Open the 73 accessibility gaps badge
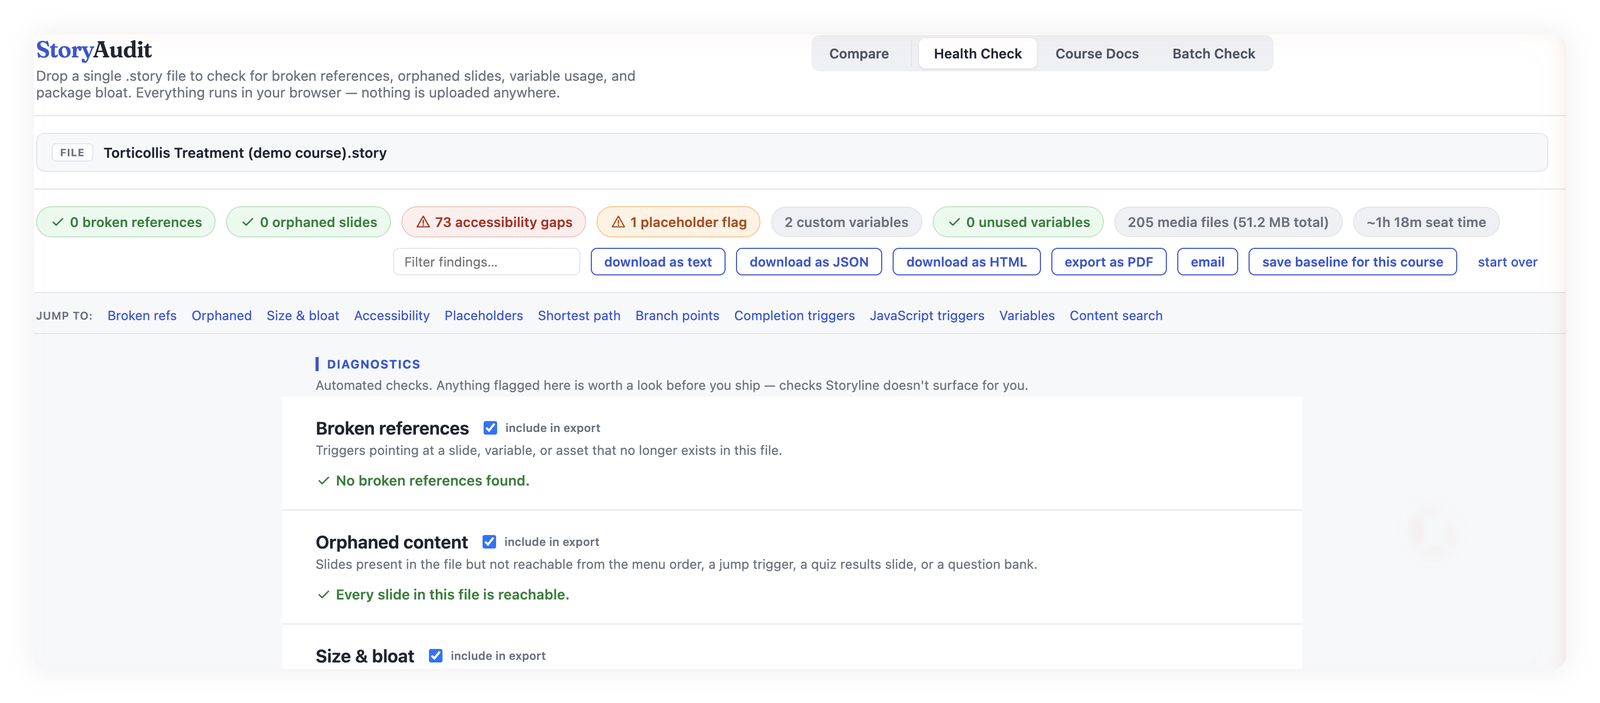Image resolution: width=1600 pixels, height=703 pixels. 494,222
